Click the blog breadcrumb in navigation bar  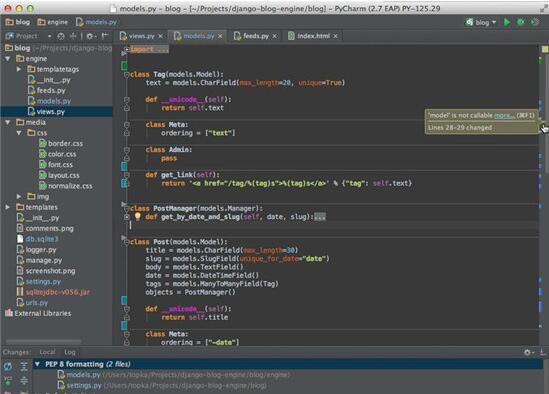coord(18,22)
